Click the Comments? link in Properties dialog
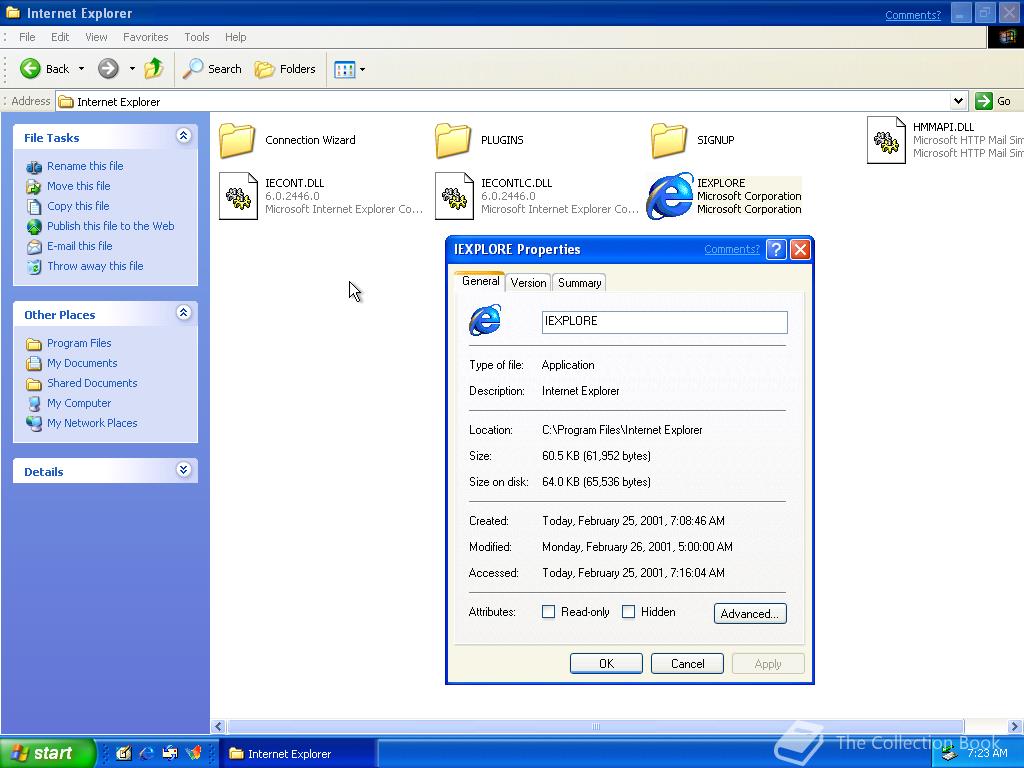The image size is (1024, 768). (x=732, y=249)
